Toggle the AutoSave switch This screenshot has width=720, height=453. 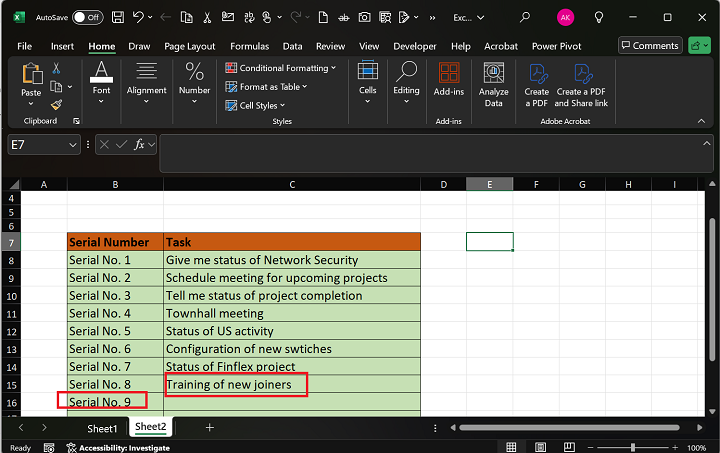coord(87,17)
